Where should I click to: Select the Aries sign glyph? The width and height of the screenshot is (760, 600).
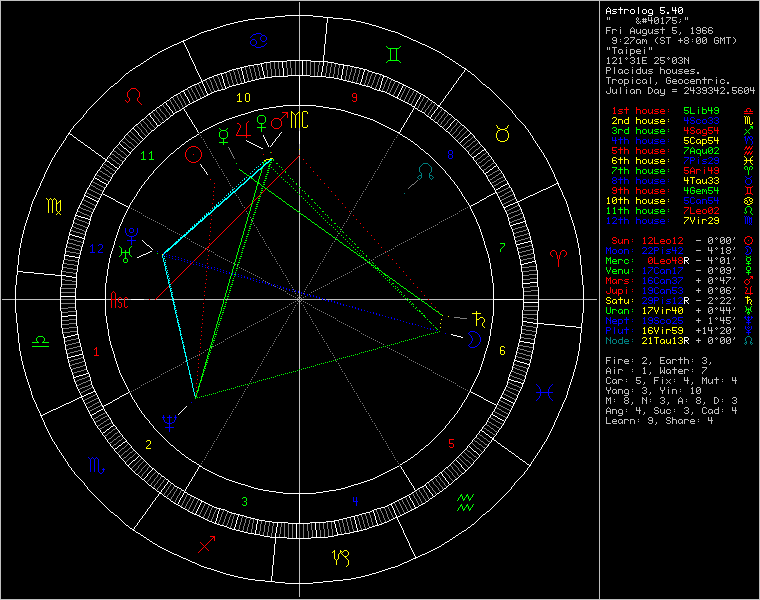(558, 258)
